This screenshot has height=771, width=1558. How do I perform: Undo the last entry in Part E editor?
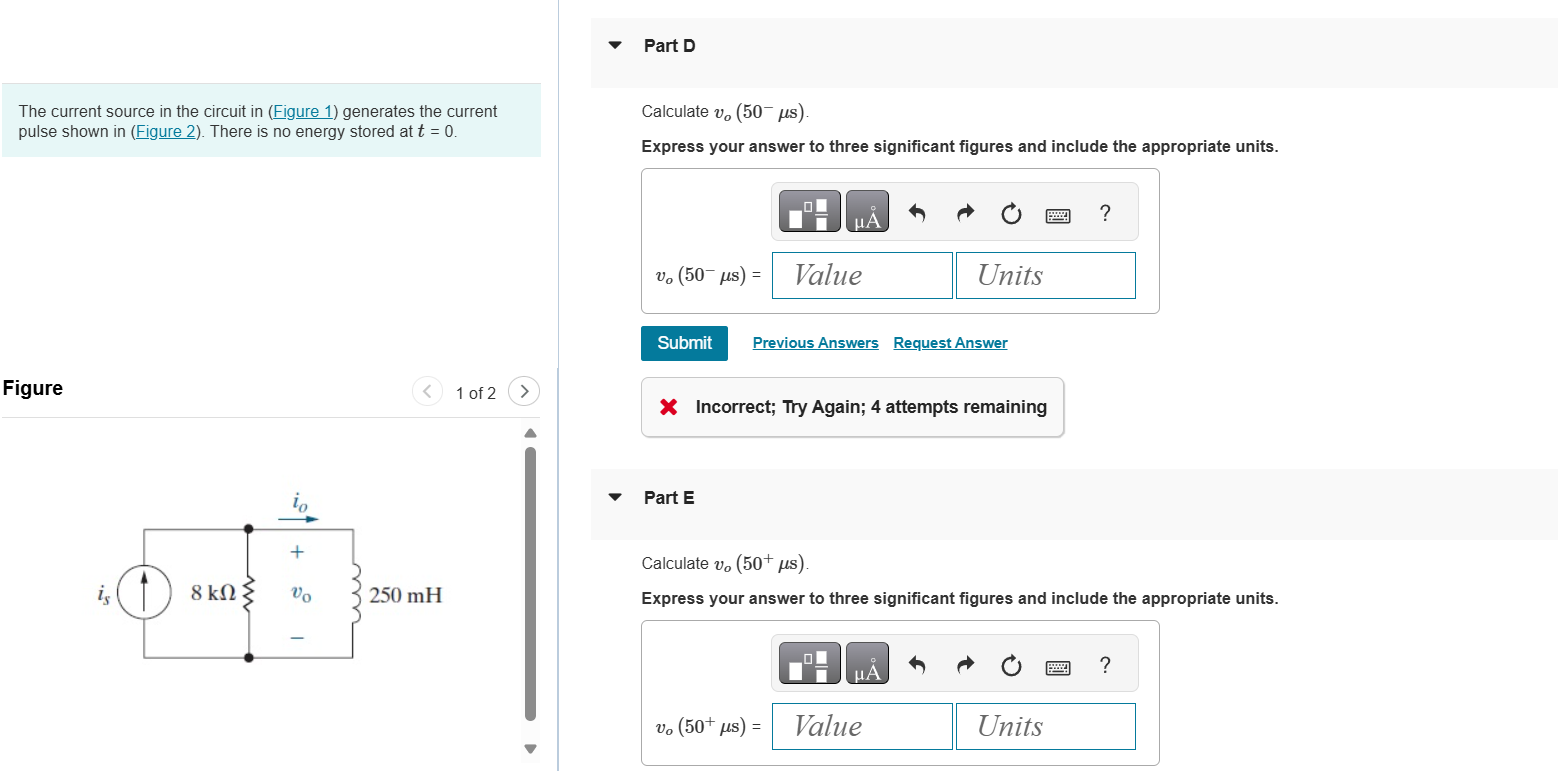point(917,663)
